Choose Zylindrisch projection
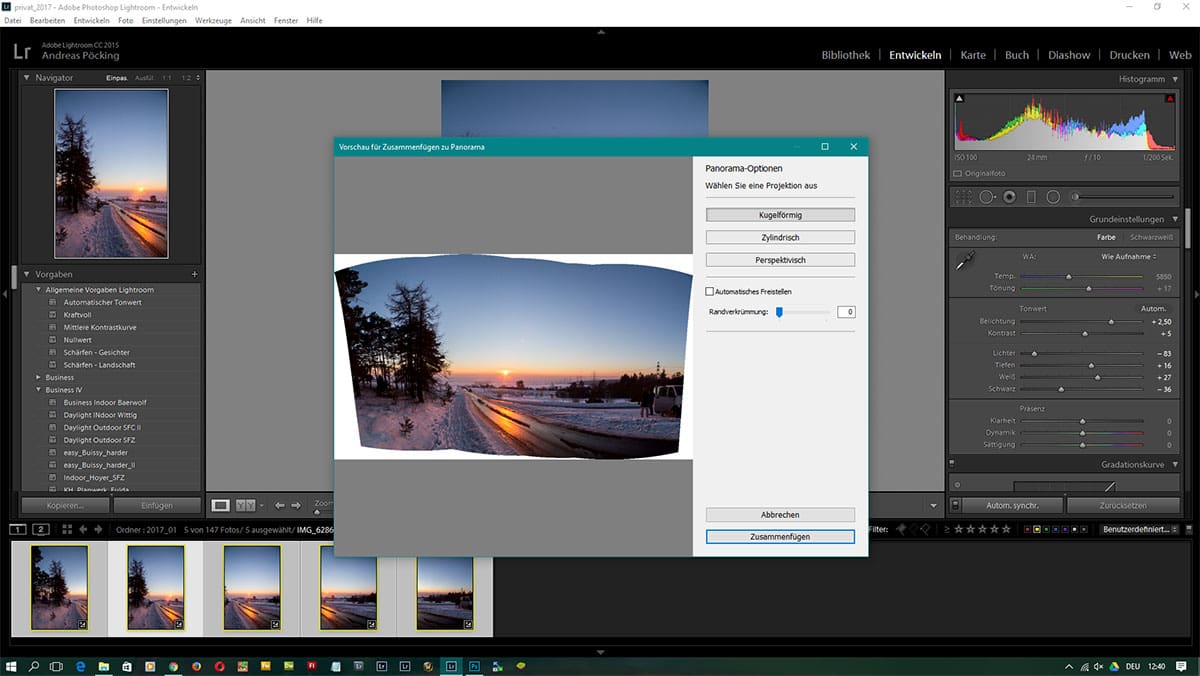The height and width of the screenshot is (676, 1200). coord(780,237)
